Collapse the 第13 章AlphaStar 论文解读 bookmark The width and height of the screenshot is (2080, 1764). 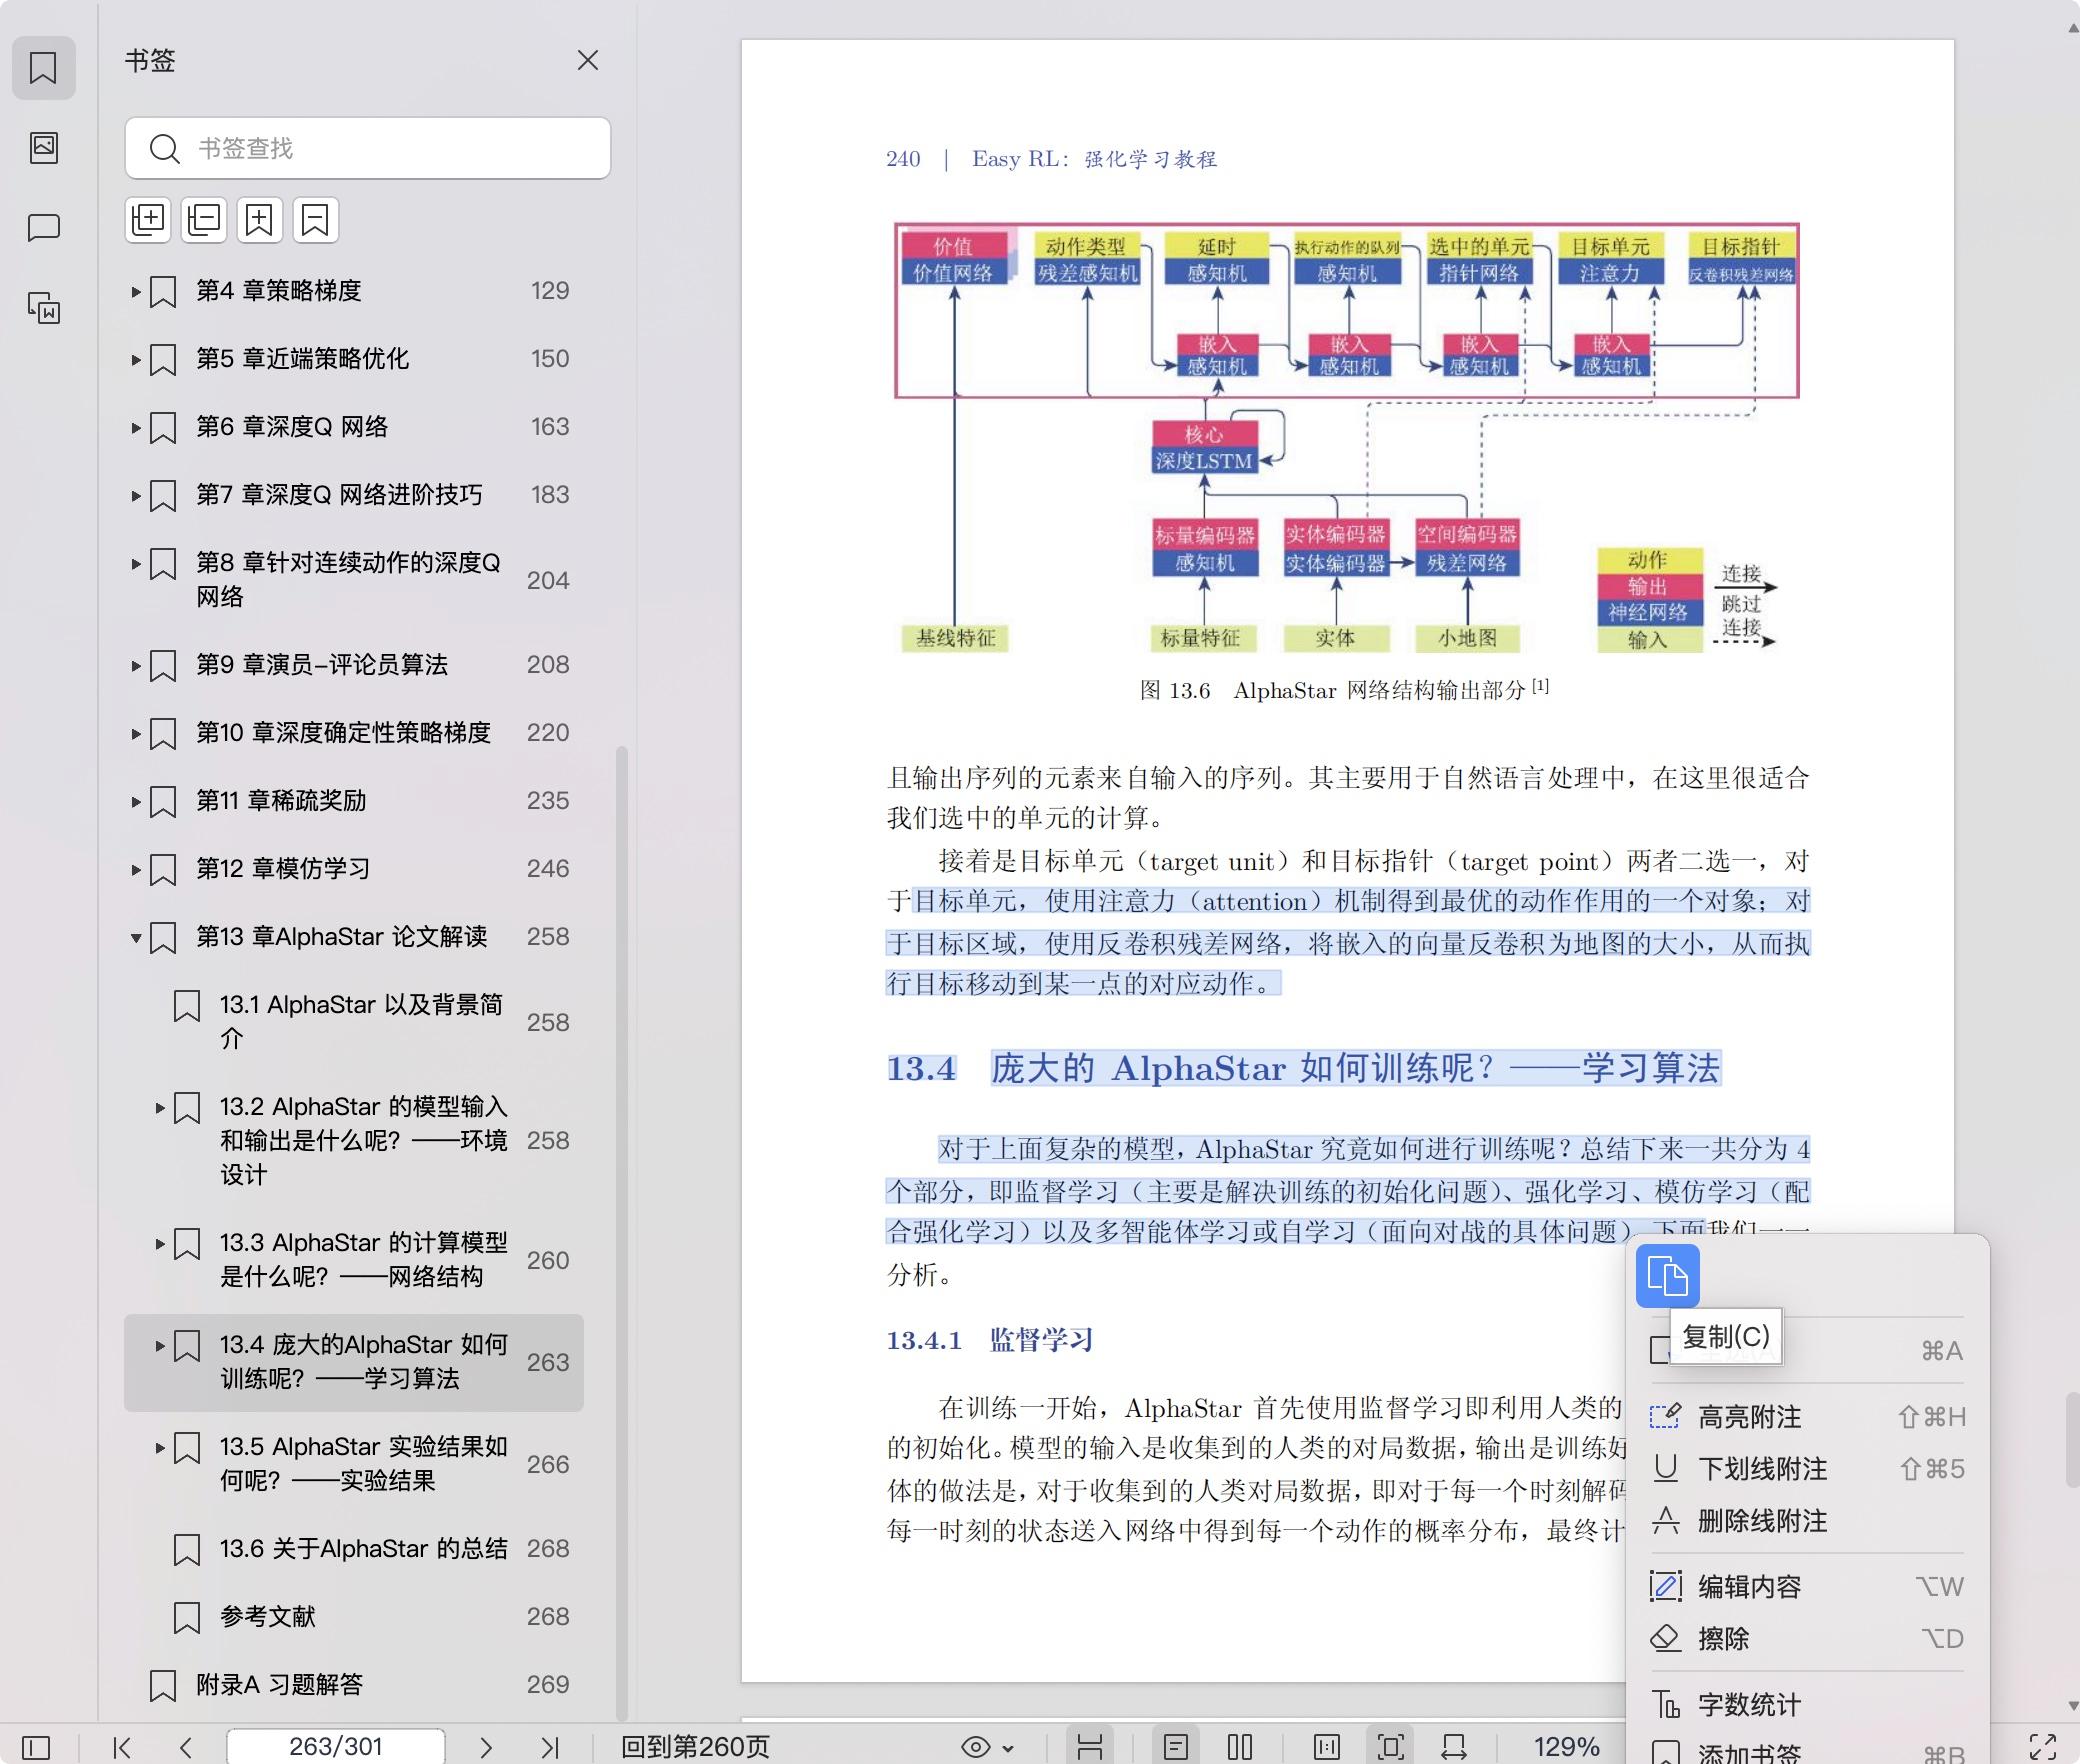(136, 937)
